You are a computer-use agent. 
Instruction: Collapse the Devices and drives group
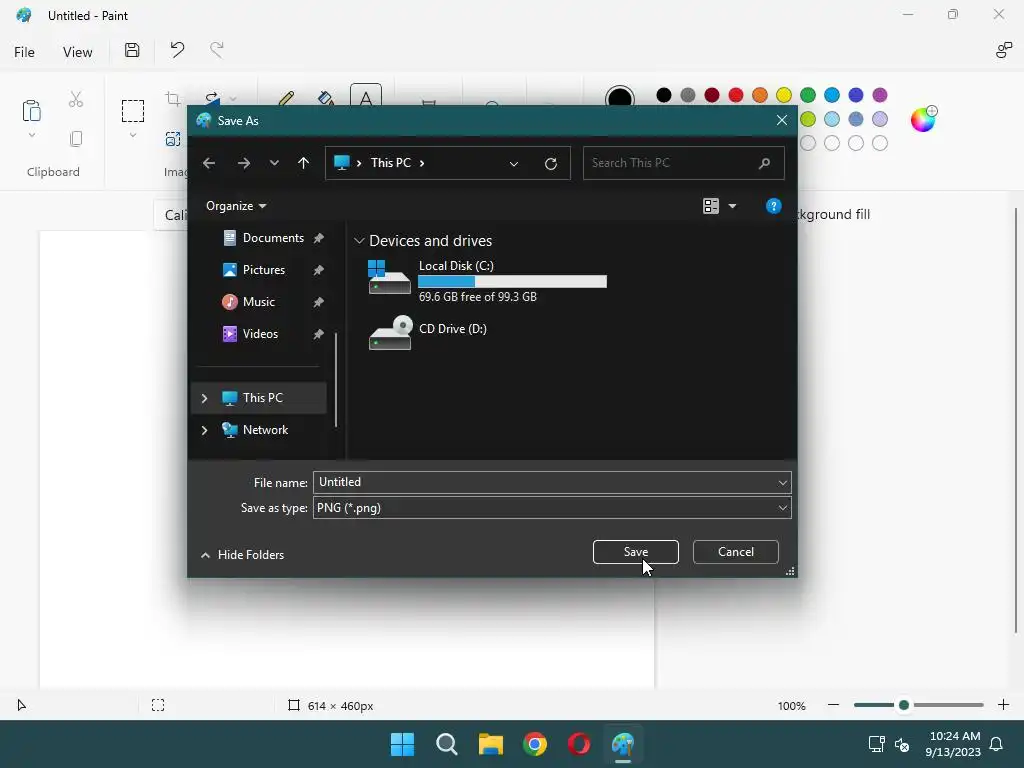pos(359,241)
